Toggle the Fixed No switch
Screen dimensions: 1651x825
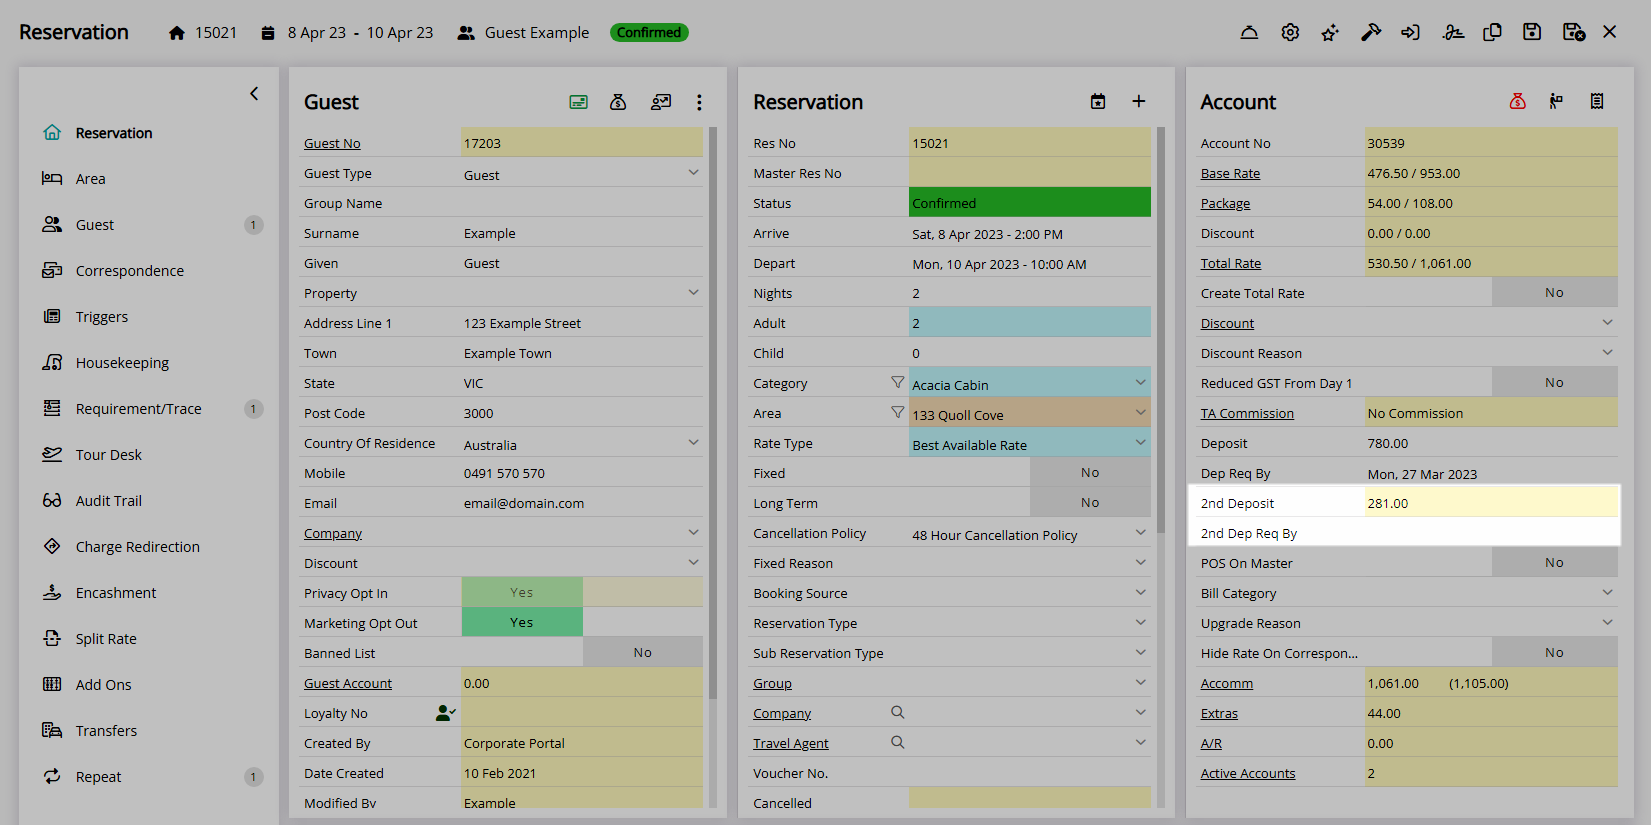(1090, 472)
